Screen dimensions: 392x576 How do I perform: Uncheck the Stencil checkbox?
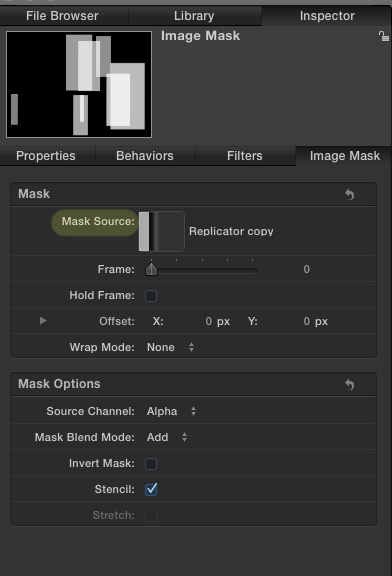coord(151,489)
